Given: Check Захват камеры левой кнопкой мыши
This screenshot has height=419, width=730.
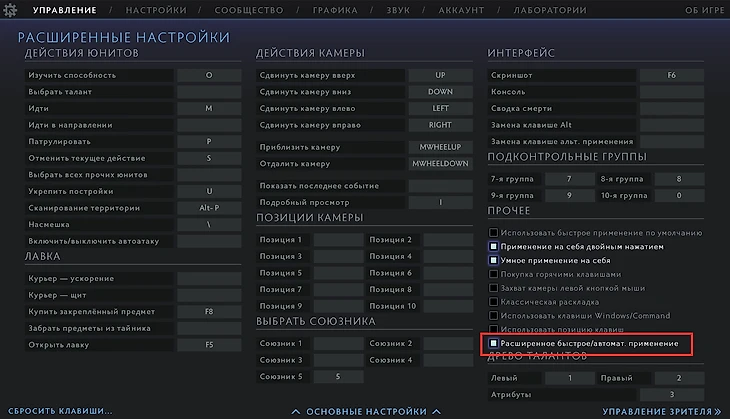Looking at the screenshot, I should (493, 288).
